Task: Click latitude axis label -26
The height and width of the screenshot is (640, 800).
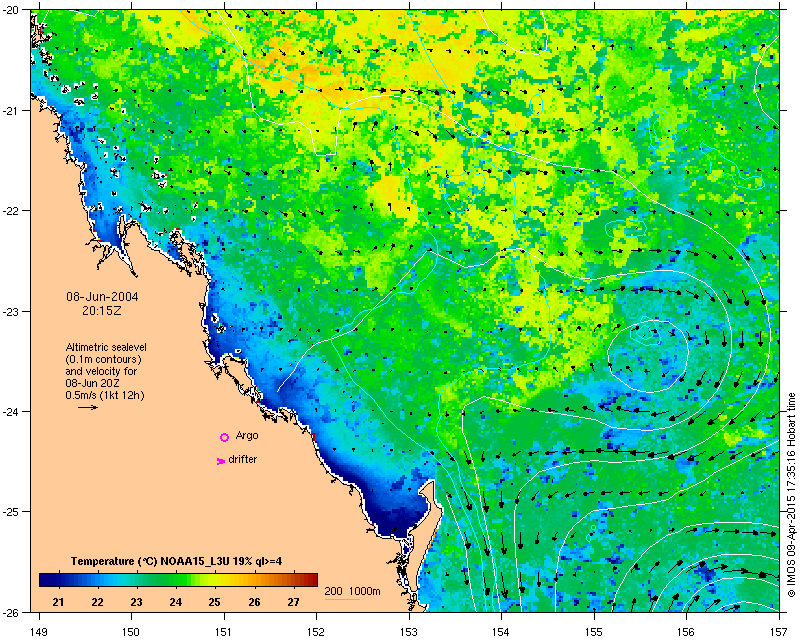Action: coord(9,610)
